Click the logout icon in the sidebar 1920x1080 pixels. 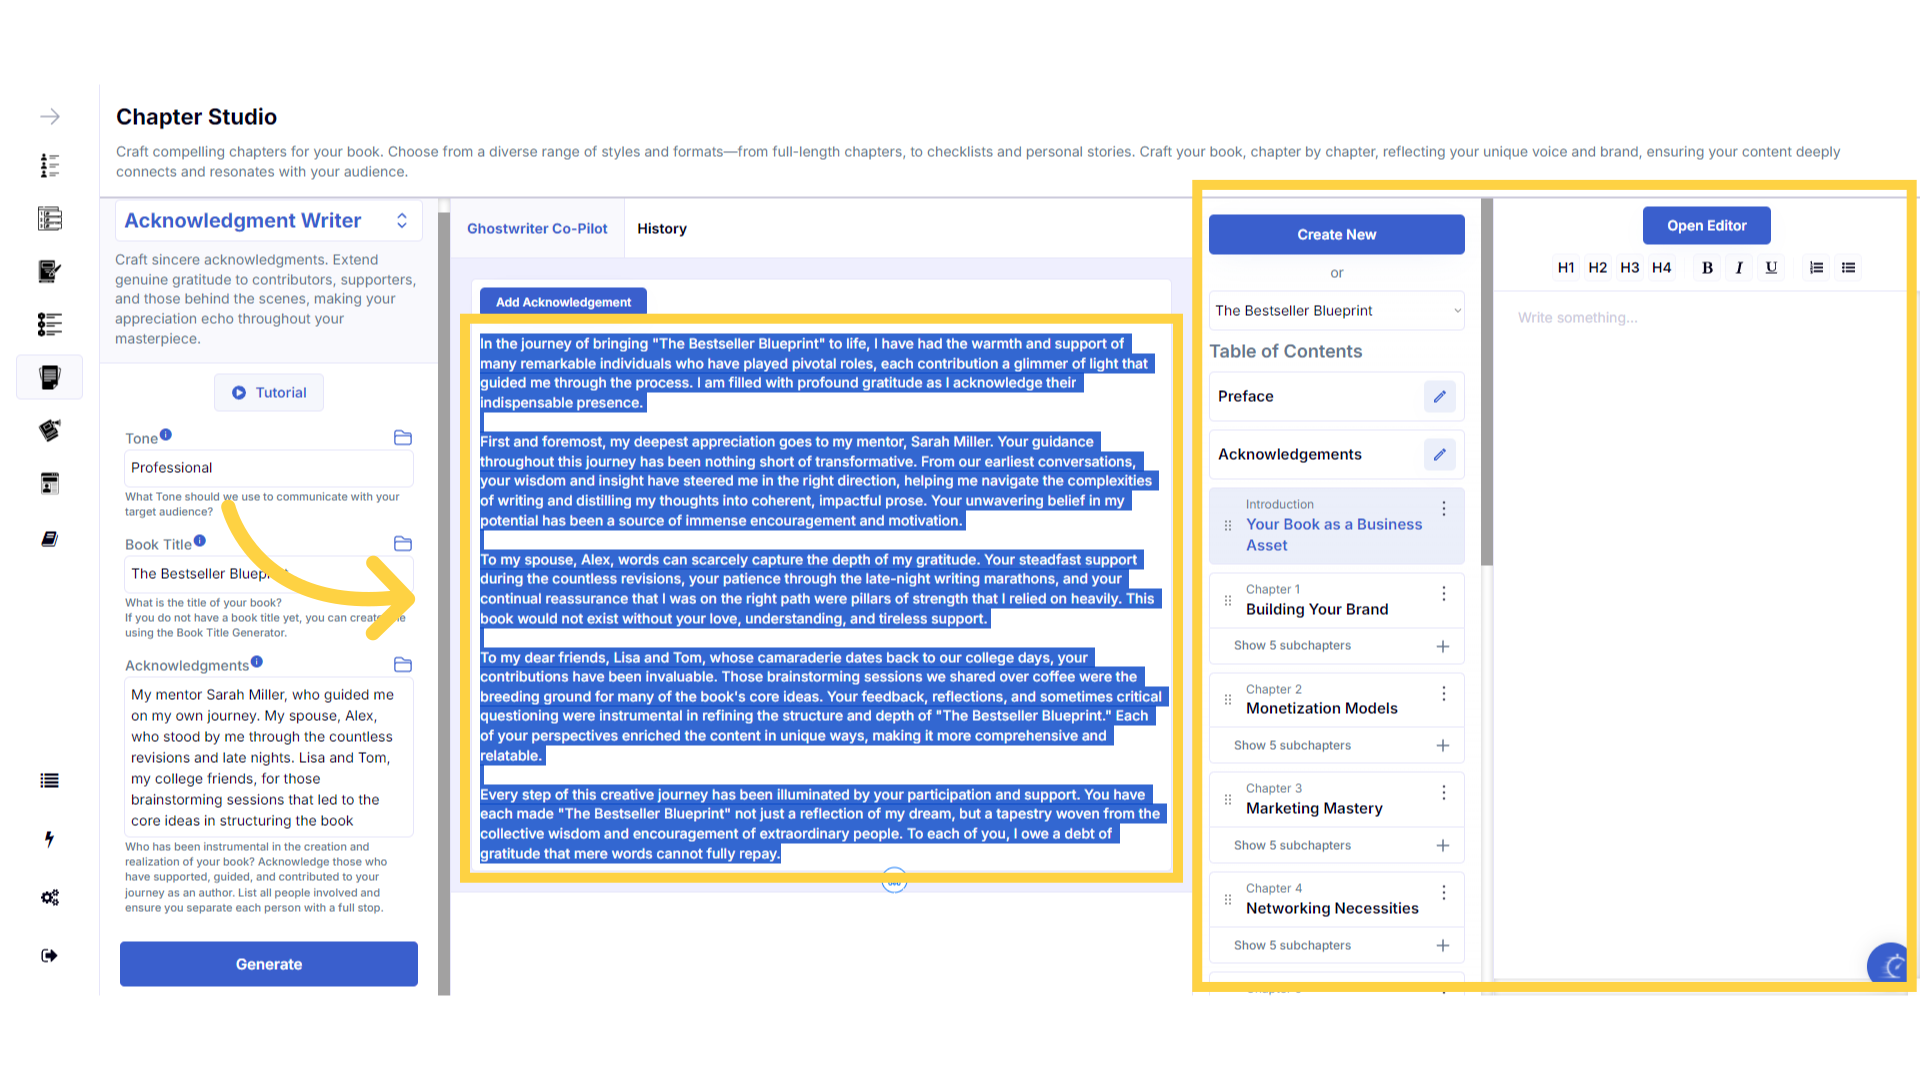[x=50, y=956]
